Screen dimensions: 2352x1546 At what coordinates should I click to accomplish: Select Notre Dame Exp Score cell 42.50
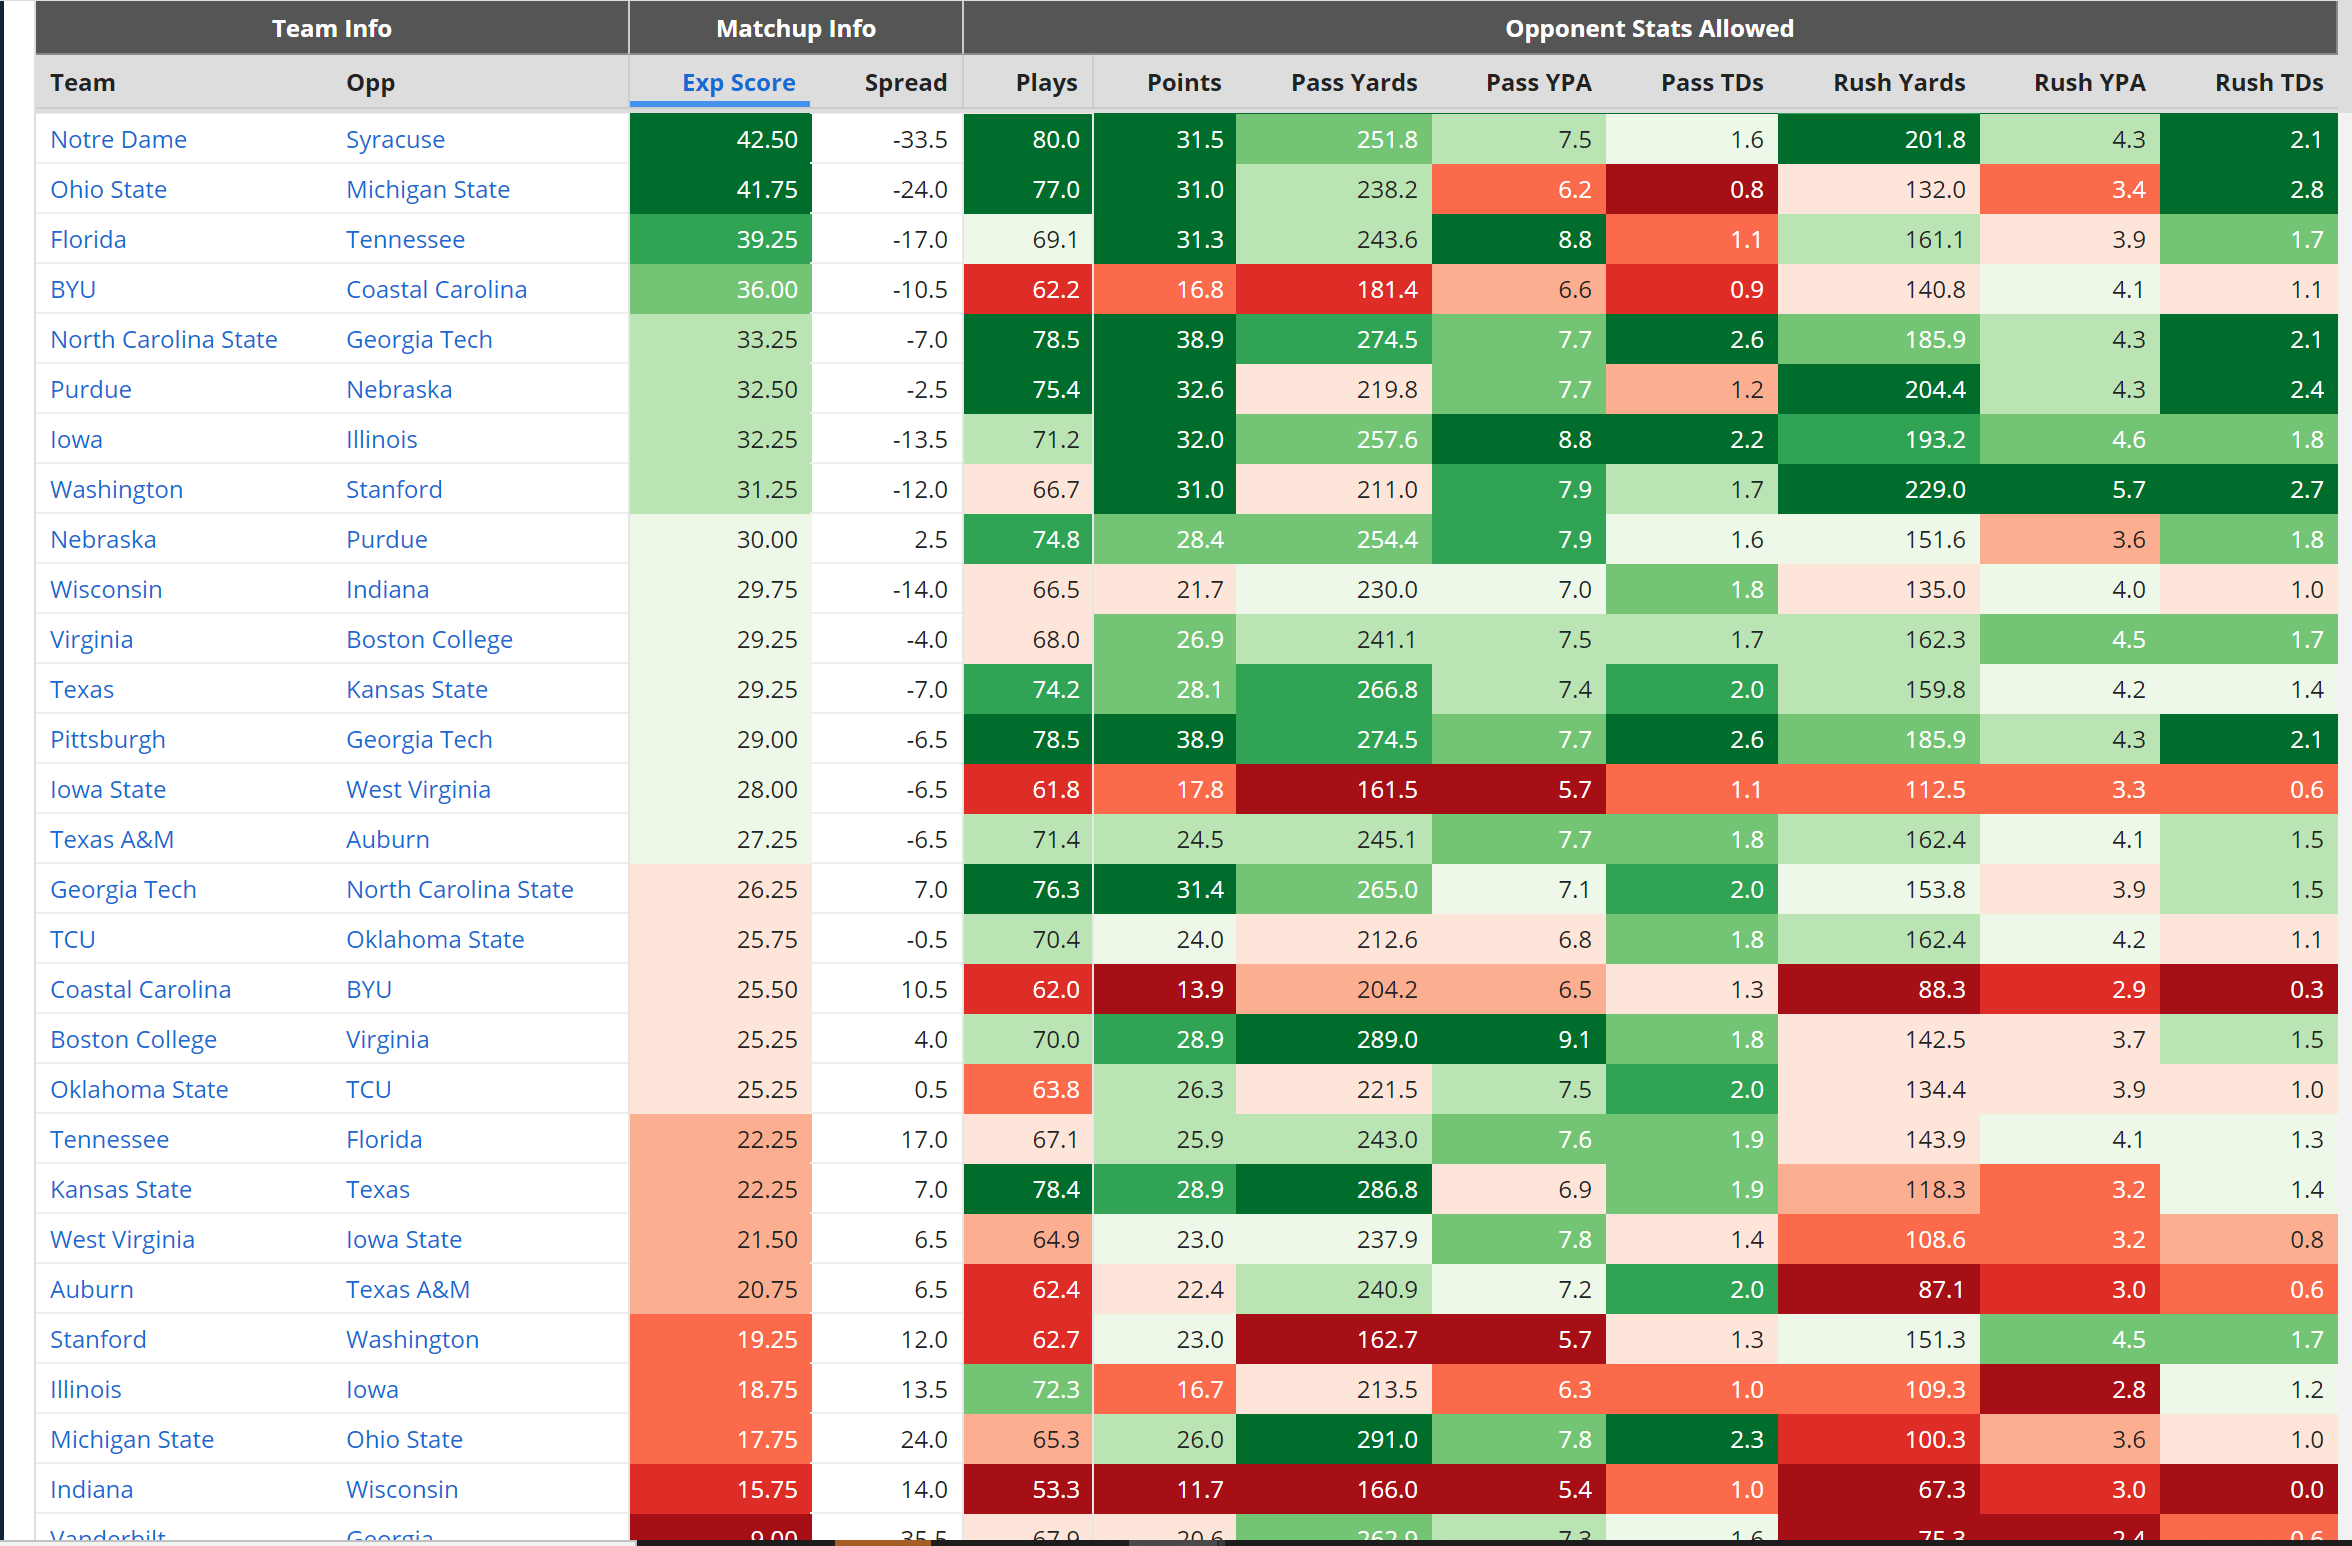click(720, 139)
